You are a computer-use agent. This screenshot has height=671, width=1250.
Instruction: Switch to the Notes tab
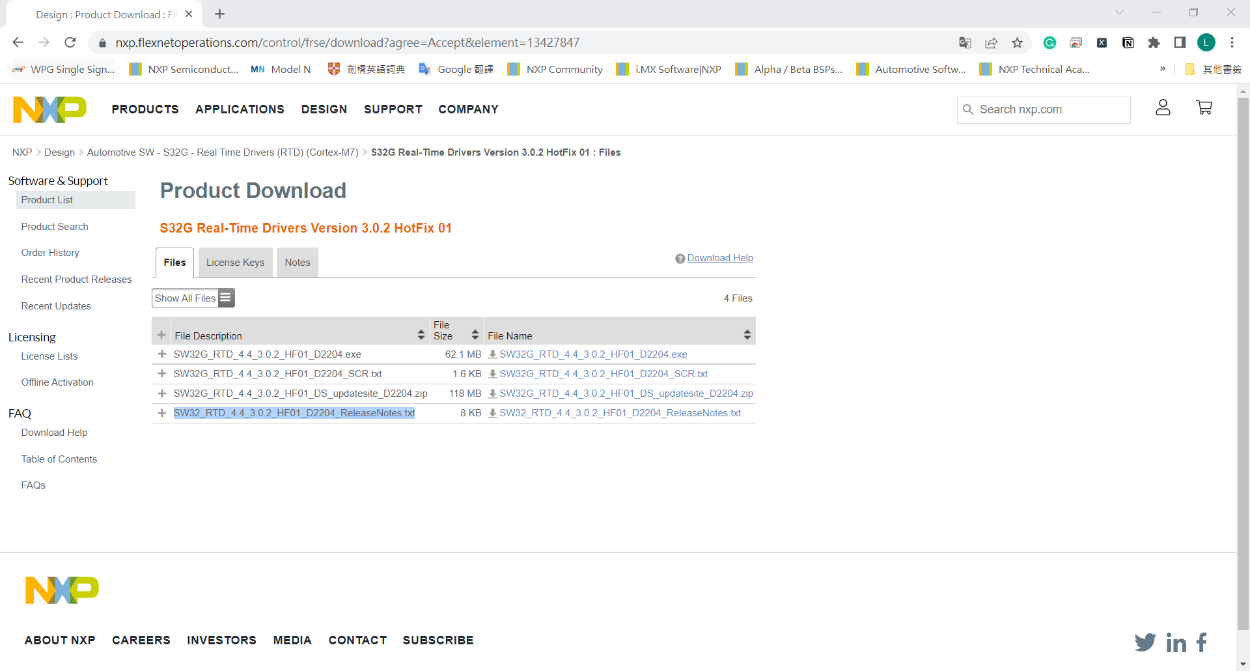tap(297, 262)
